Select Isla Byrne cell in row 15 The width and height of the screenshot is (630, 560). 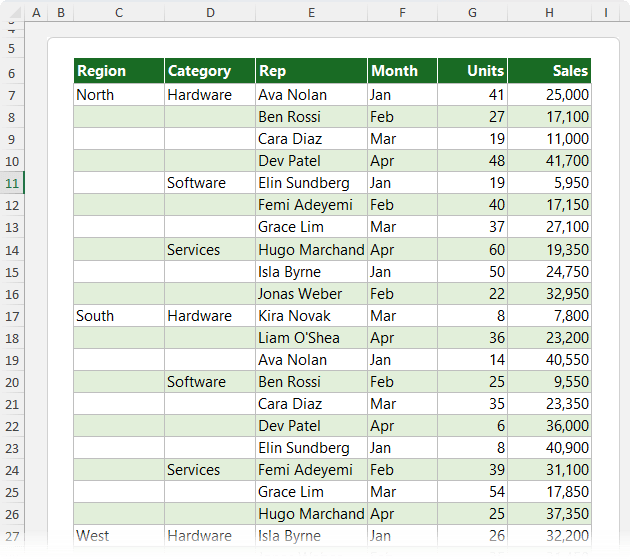(x=311, y=272)
